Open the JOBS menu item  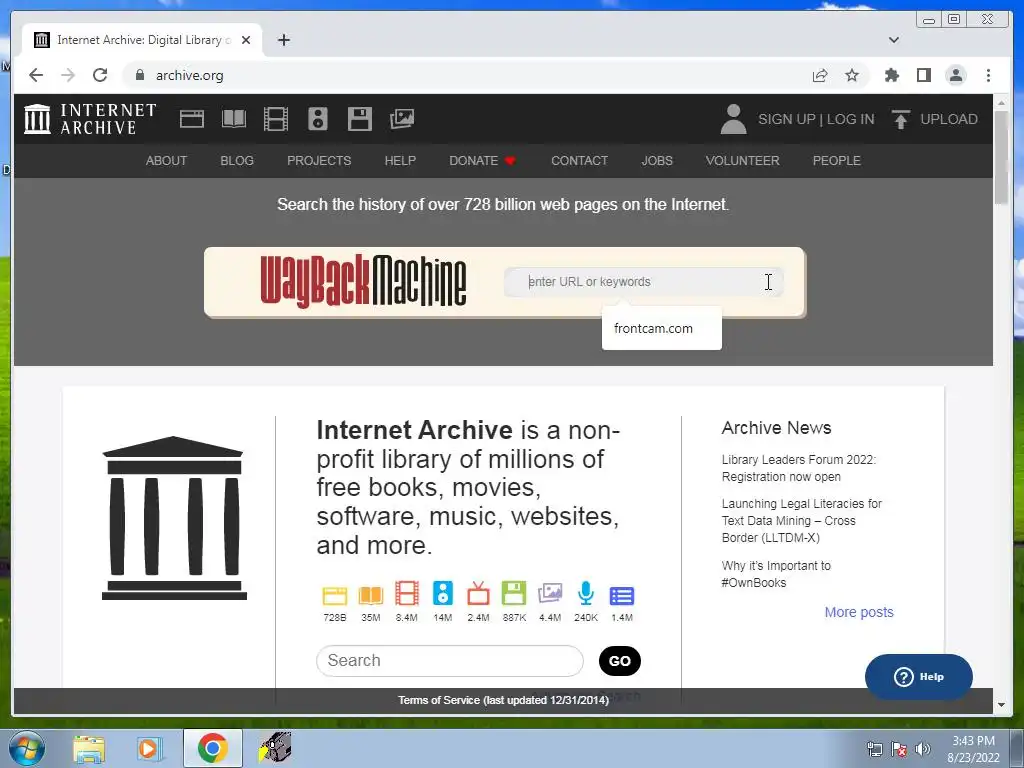(656, 161)
